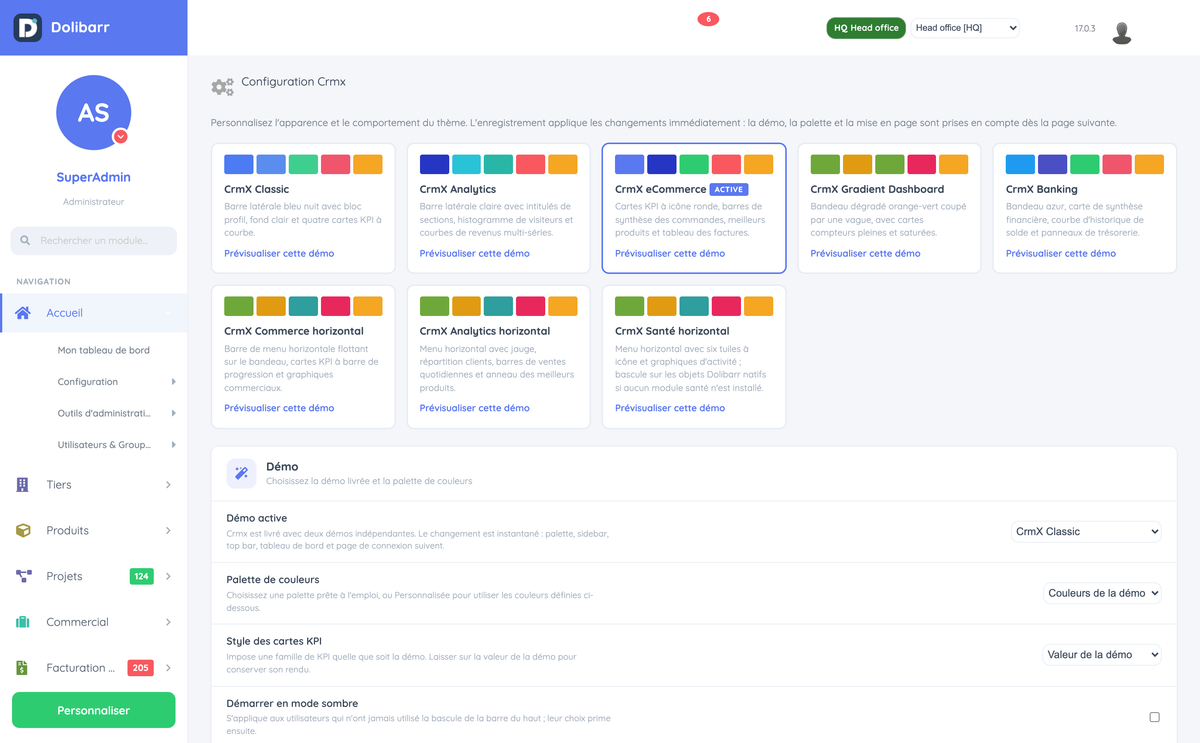
Task: Expand the Produits menu chevron
Action: pos(168,531)
